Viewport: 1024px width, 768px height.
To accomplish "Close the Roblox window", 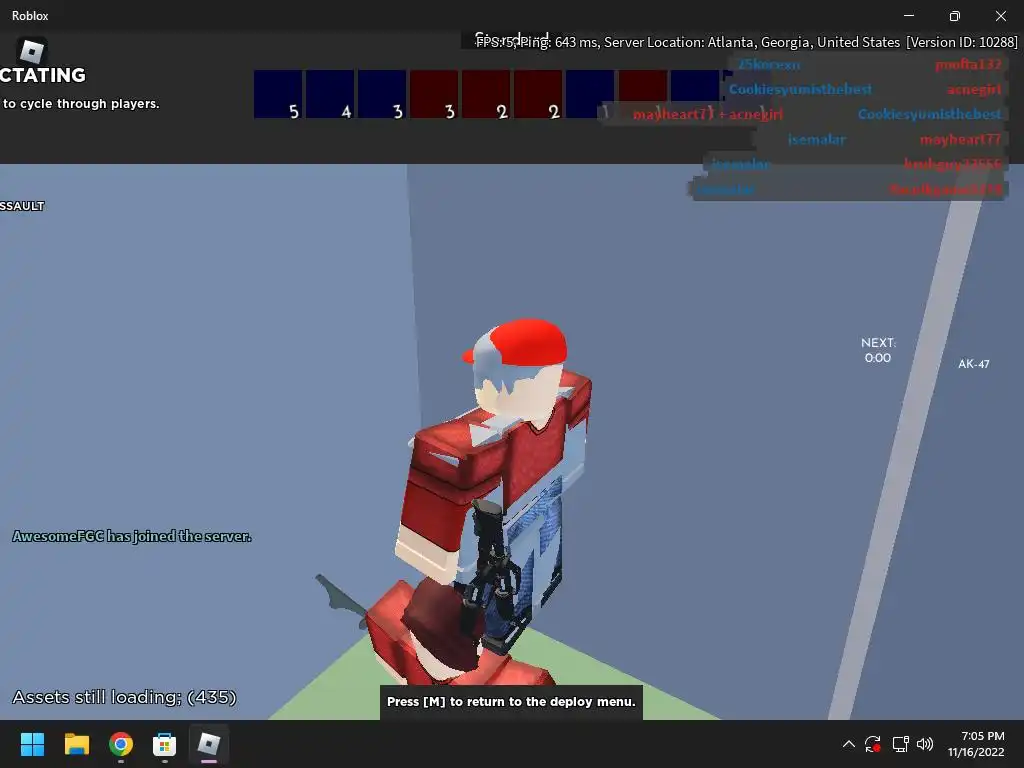I will pos(1000,16).
